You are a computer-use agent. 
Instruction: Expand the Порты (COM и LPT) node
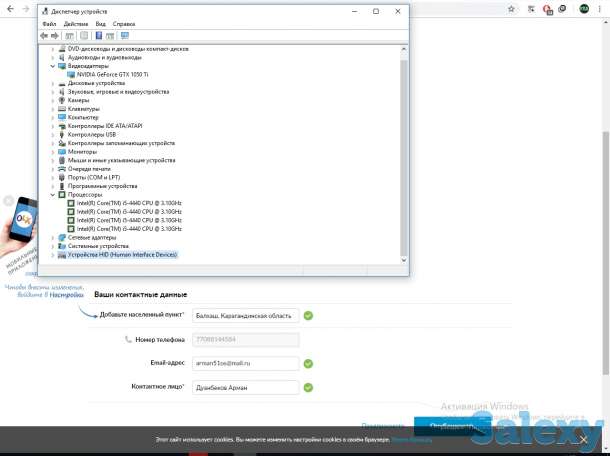pyautogui.click(x=53, y=178)
